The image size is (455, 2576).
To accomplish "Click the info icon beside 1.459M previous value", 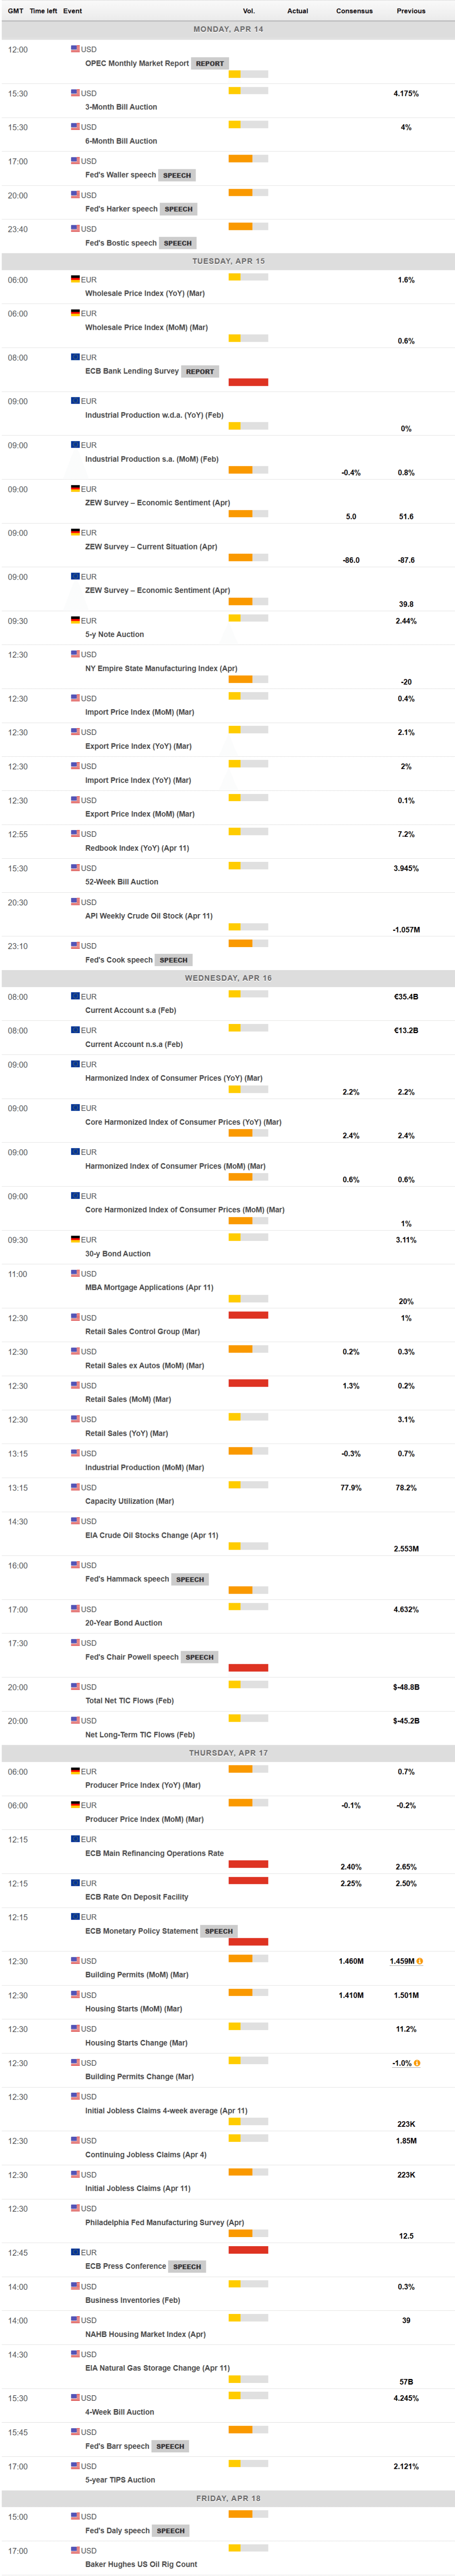I will pyautogui.click(x=420, y=1961).
